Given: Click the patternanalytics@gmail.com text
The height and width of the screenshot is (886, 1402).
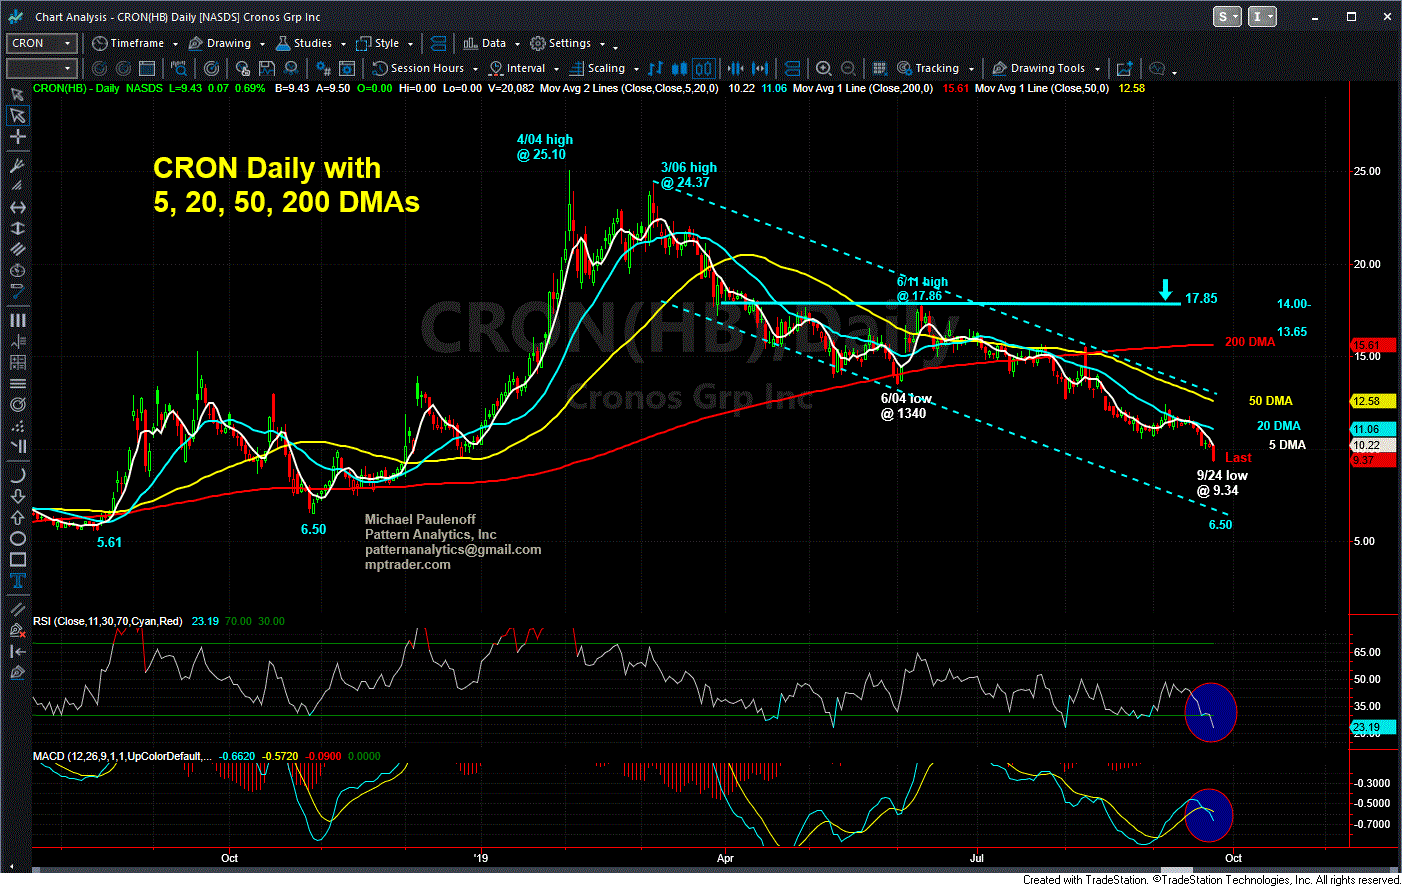Looking at the screenshot, I should coord(453,550).
